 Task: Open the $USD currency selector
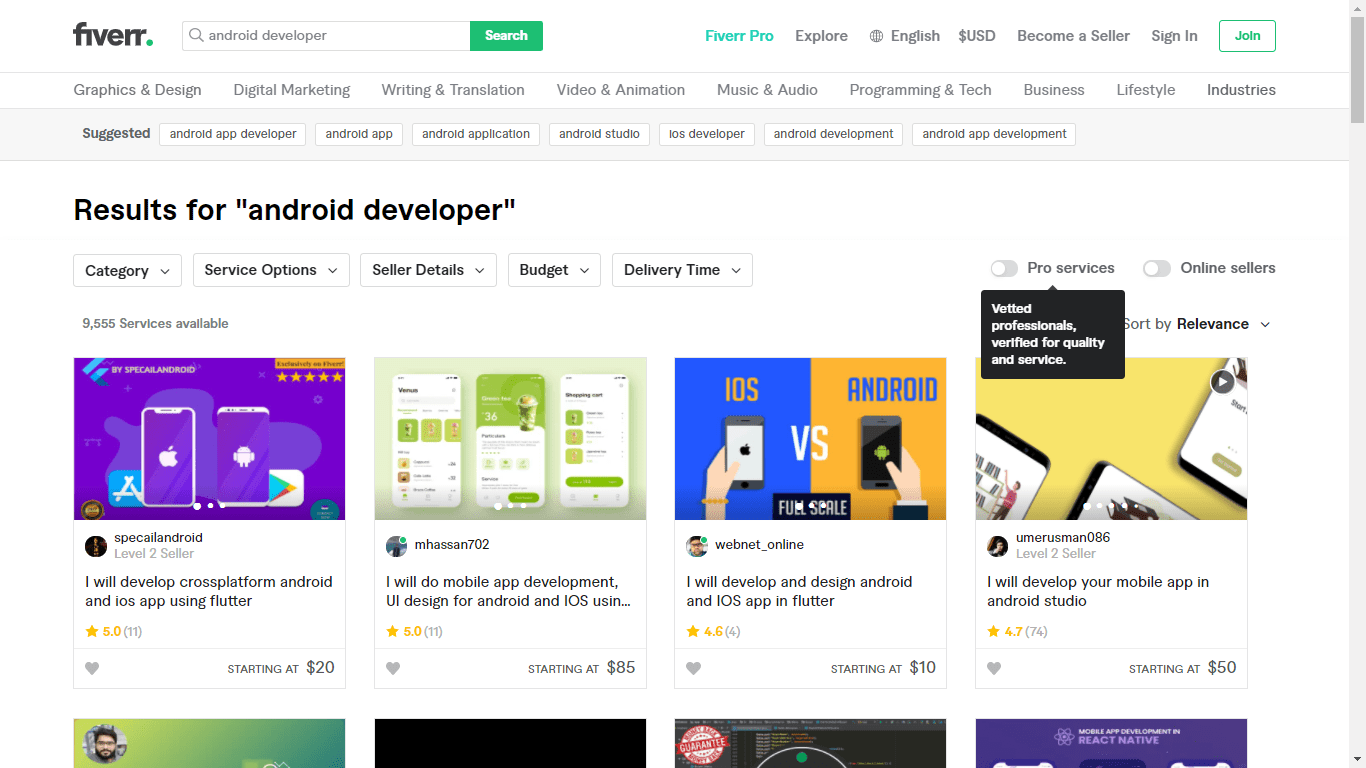[976, 36]
